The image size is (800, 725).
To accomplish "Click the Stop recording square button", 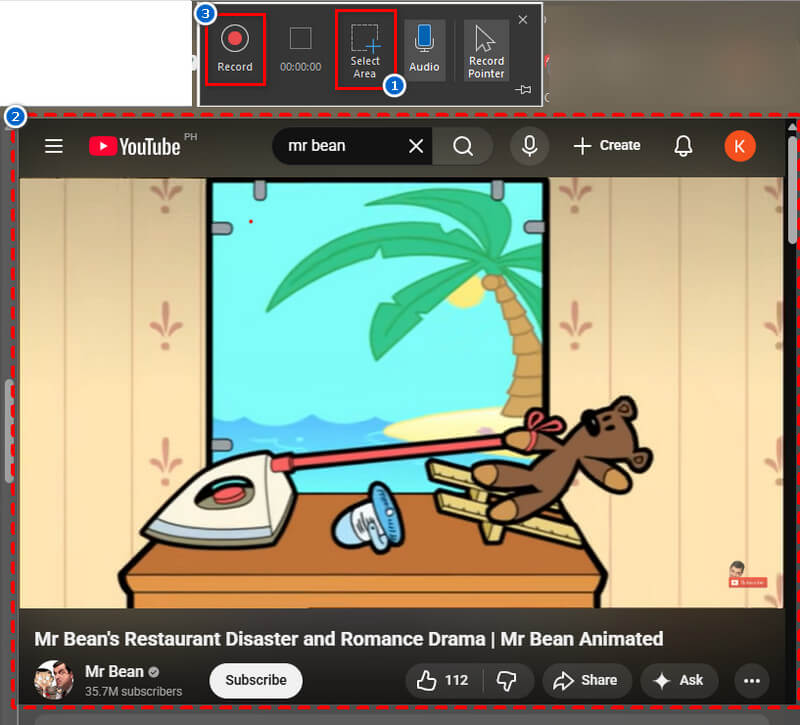I will (x=301, y=38).
